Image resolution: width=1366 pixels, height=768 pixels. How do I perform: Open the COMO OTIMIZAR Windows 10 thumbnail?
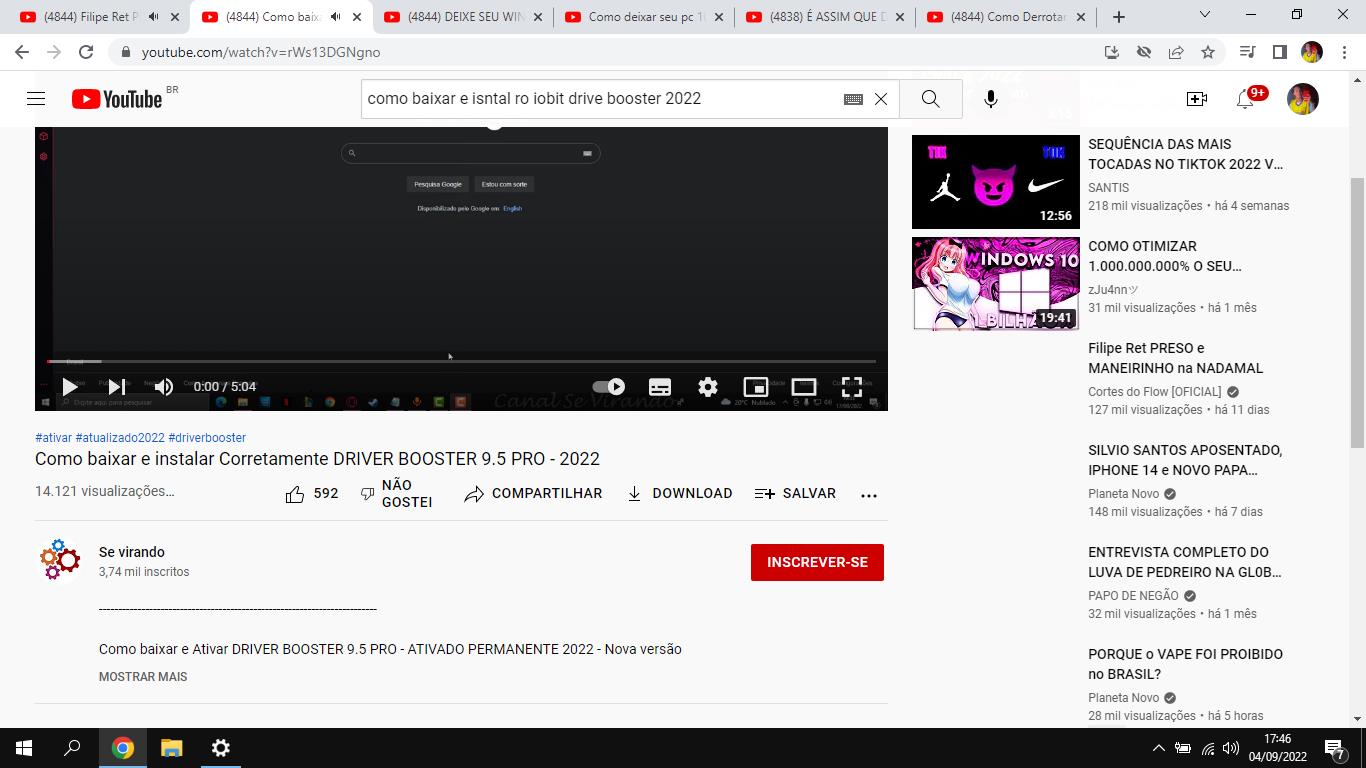tap(996, 284)
